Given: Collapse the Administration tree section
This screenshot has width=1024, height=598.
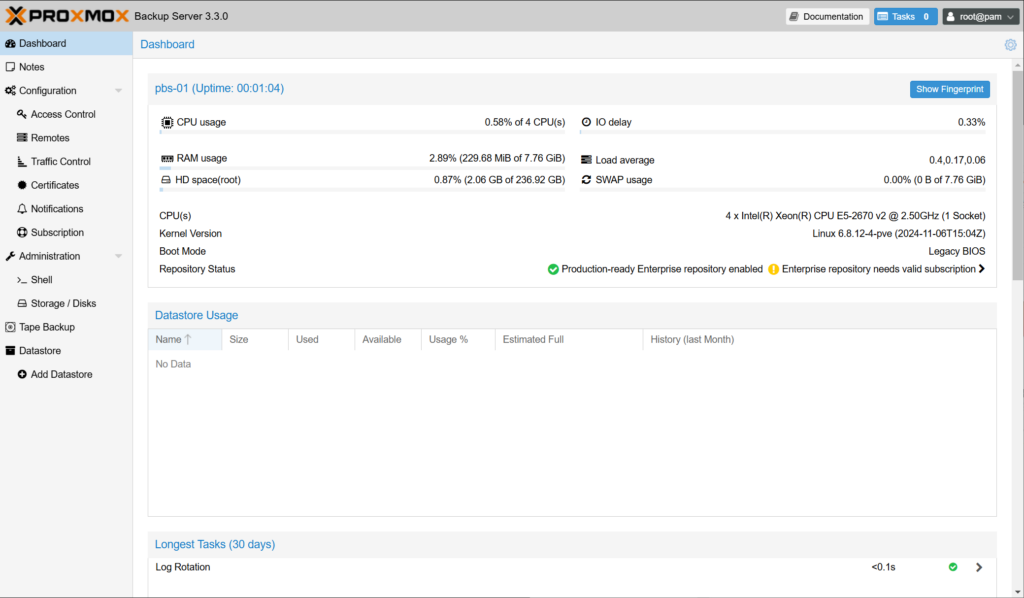Looking at the screenshot, I should [119, 257].
